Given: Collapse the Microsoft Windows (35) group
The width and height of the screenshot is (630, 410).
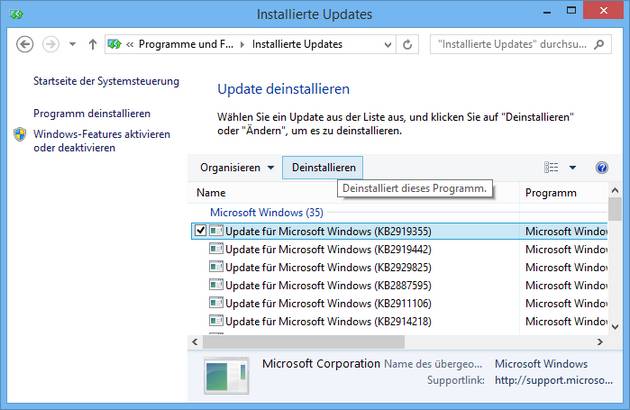Looking at the screenshot, I should pyautogui.click(x=266, y=212).
